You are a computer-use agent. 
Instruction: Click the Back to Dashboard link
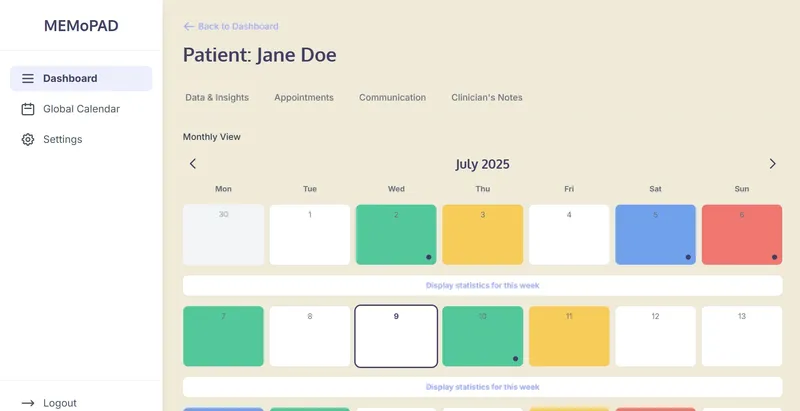tap(231, 27)
